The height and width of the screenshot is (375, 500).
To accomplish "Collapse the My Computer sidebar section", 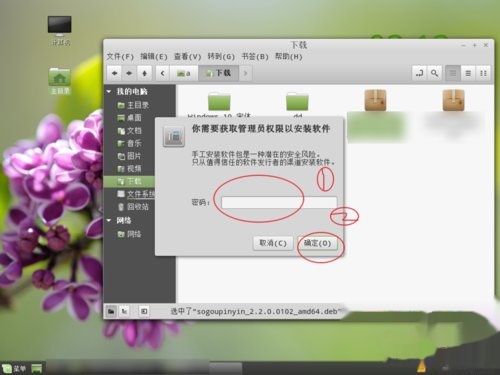I will (109, 91).
